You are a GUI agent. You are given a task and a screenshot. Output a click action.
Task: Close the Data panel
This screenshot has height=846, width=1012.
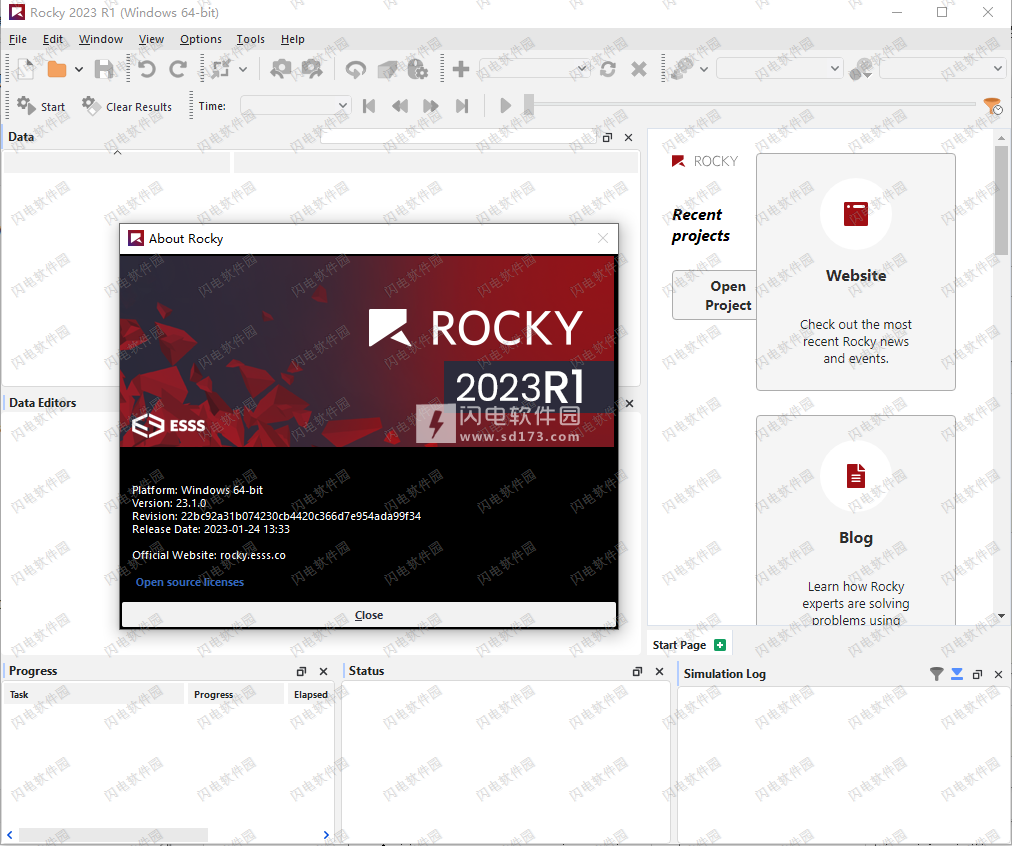tap(629, 137)
